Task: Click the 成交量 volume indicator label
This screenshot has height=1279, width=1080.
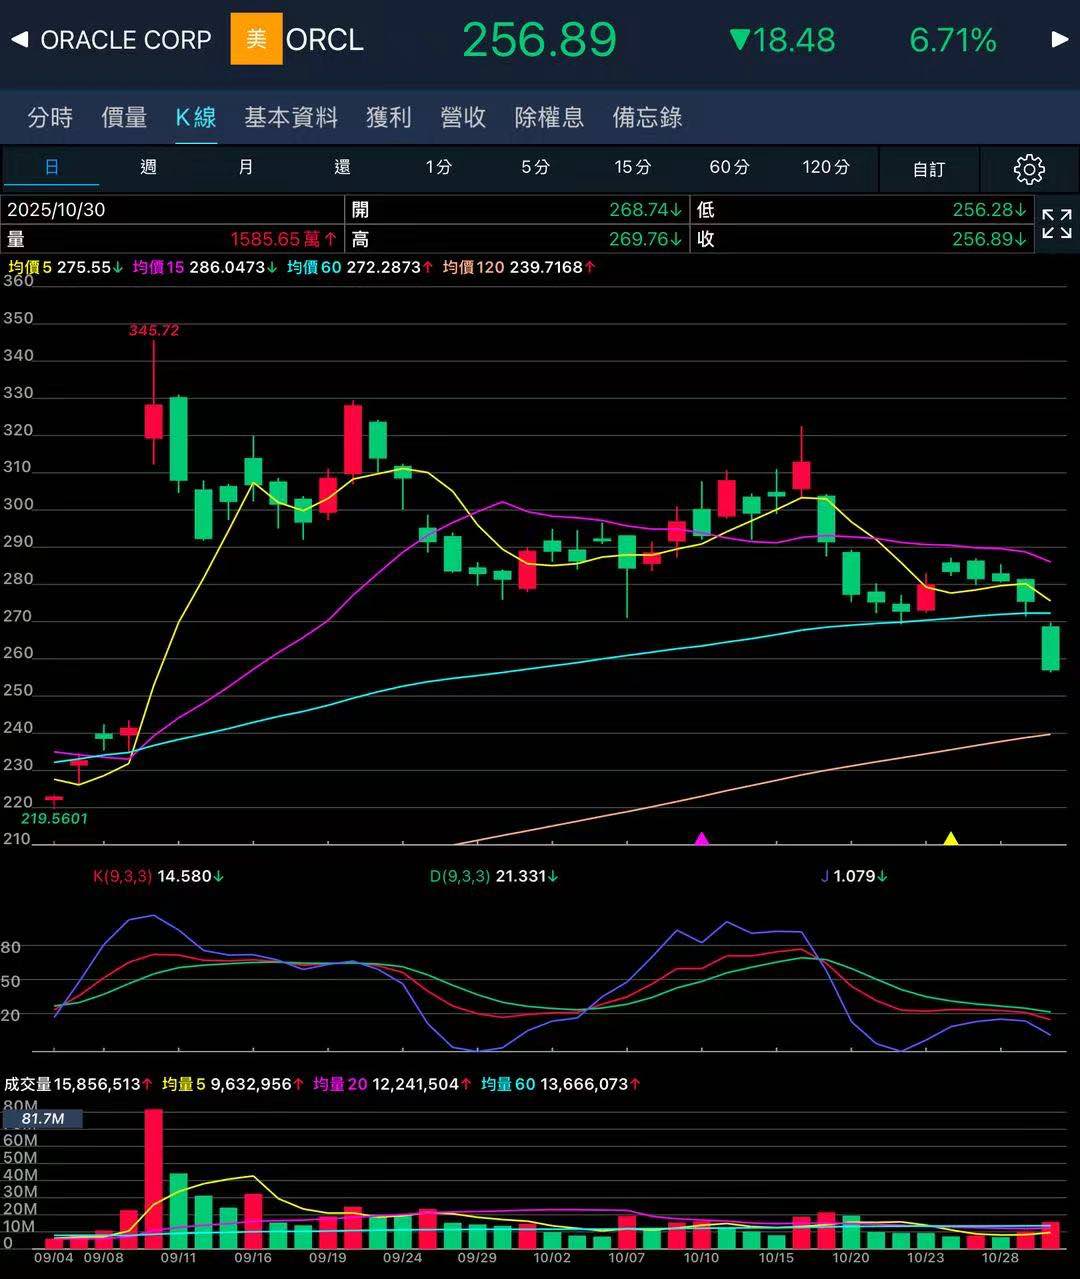Action: pyautogui.click(x=28, y=1084)
